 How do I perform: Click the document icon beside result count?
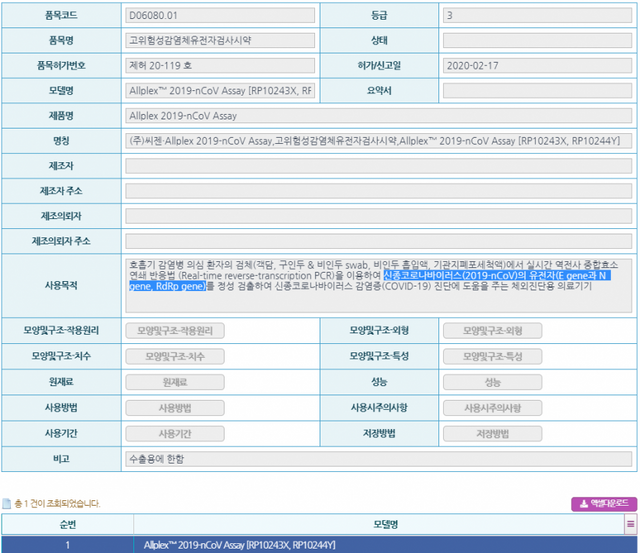[x=6, y=504]
